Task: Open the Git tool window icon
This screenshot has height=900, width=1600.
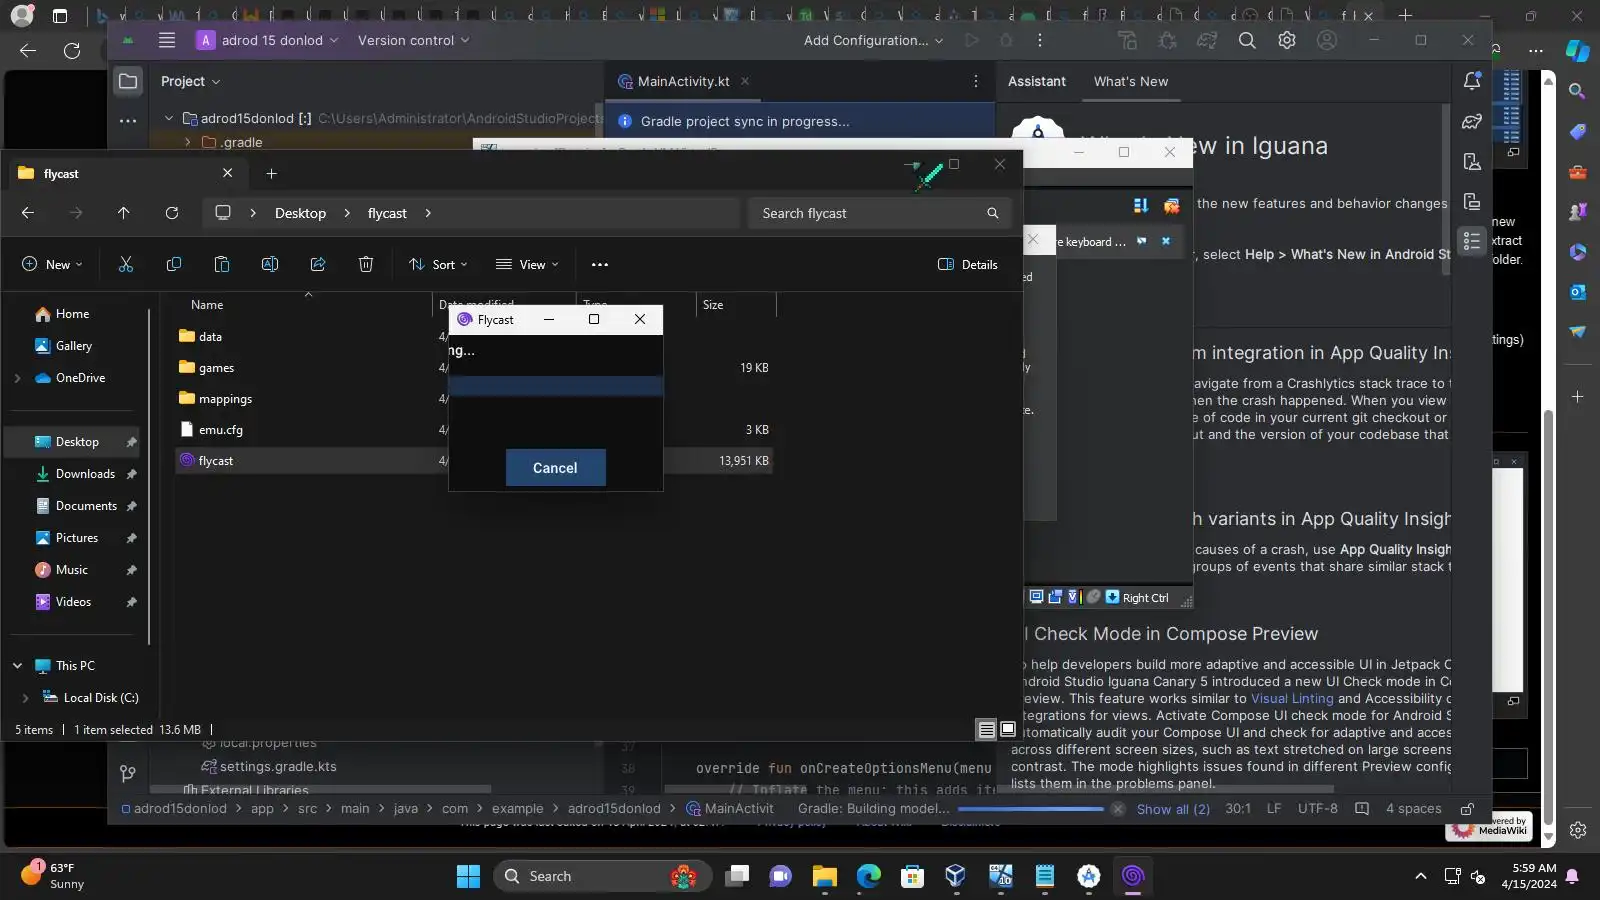Action: tap(128, 773)
